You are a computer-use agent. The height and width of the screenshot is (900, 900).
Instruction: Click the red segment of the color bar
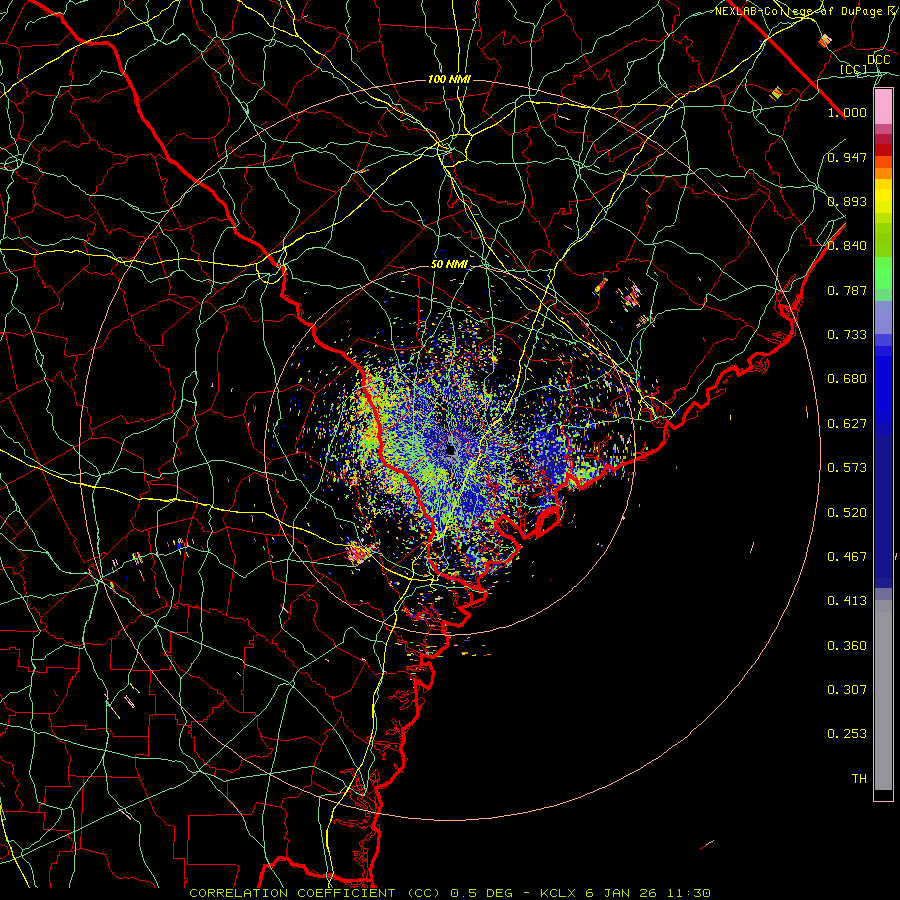[883, 150]
